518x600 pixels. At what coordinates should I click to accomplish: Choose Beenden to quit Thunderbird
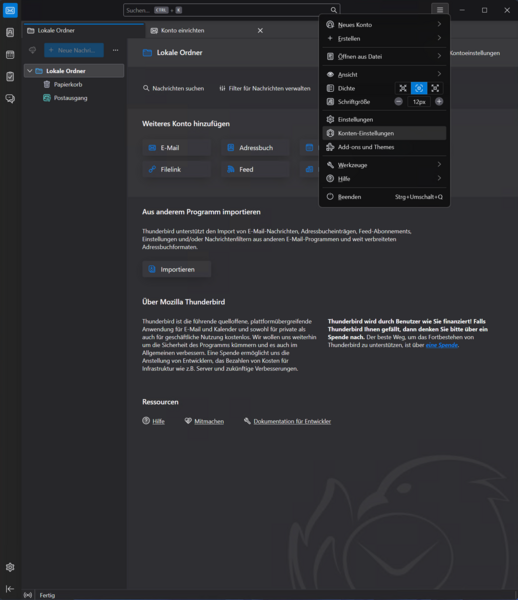click(384, 197)
